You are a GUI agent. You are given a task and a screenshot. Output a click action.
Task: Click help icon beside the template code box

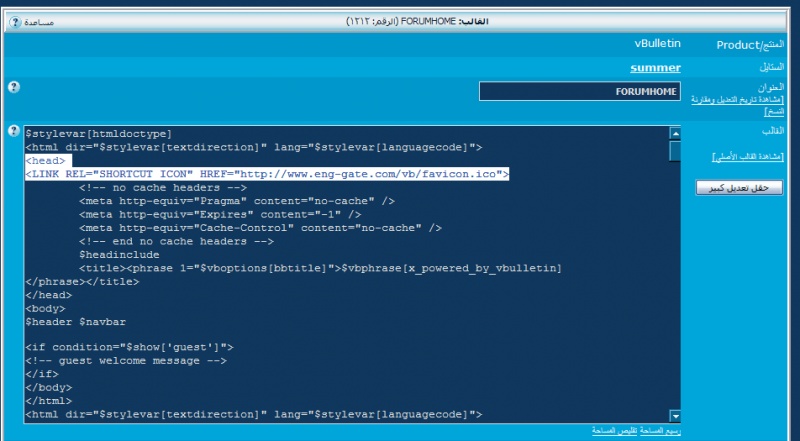point(14,131)
